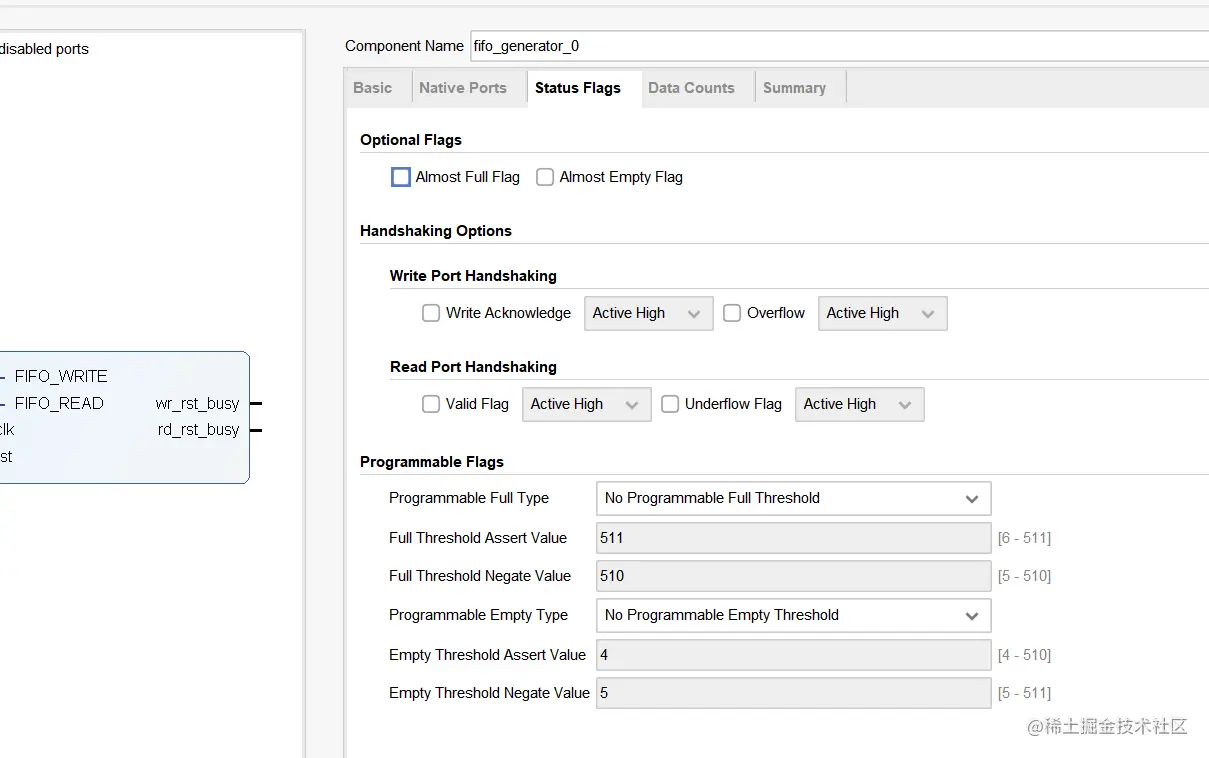Viewport: 1209px width, 758px height.
Task: Enable the Almost Full Flag checkbox
Action: (401, 177)
